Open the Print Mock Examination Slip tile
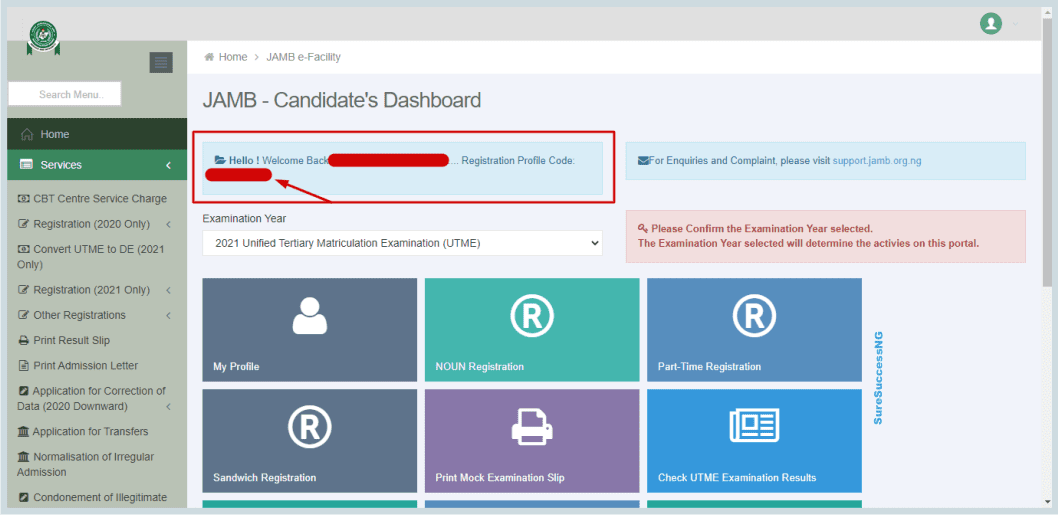The image size is (1058, 515). click(532, 441)
